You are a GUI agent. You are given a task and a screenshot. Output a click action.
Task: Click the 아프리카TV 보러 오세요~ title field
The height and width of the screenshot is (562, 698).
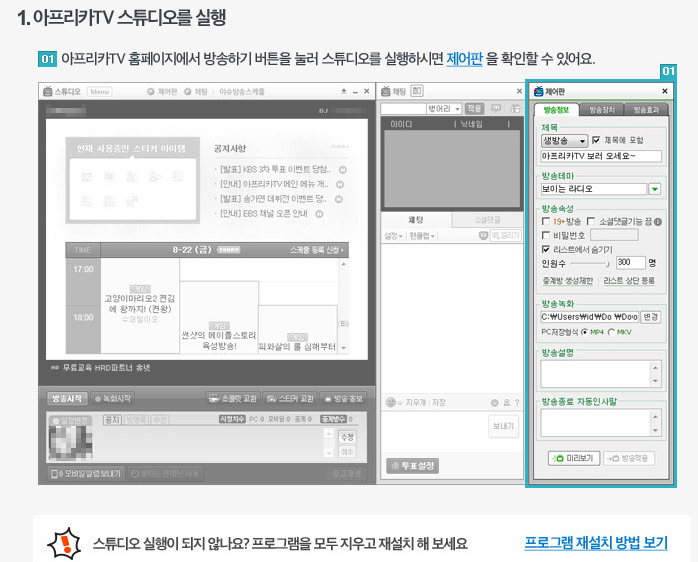601,156
